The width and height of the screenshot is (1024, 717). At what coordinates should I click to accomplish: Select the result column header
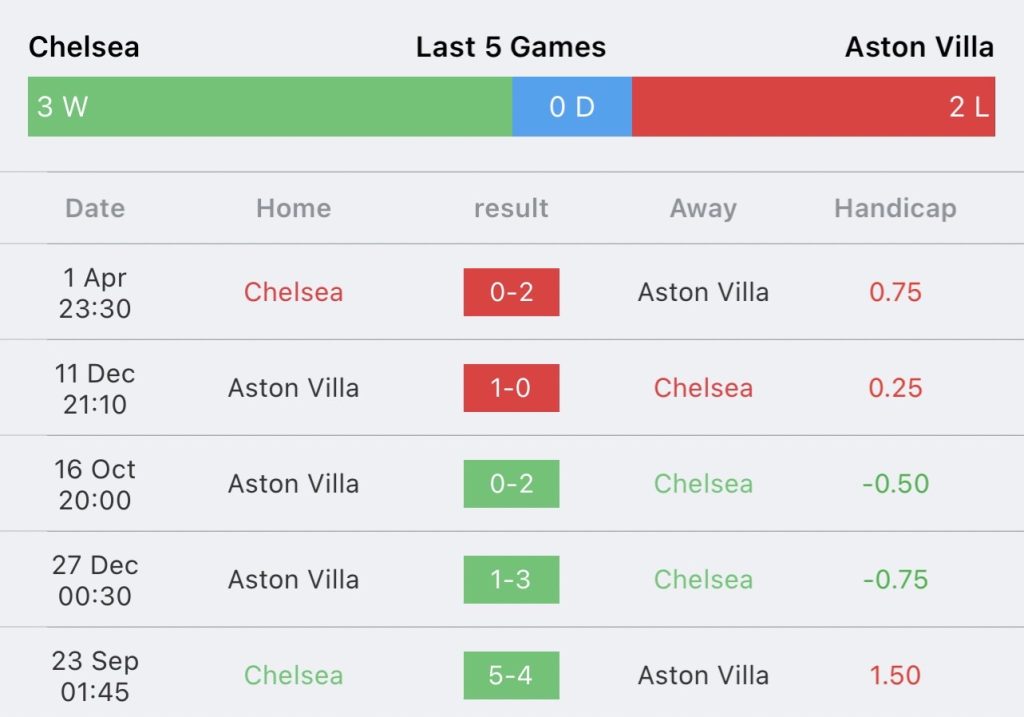pyautogui.click(x=511, y=208)
